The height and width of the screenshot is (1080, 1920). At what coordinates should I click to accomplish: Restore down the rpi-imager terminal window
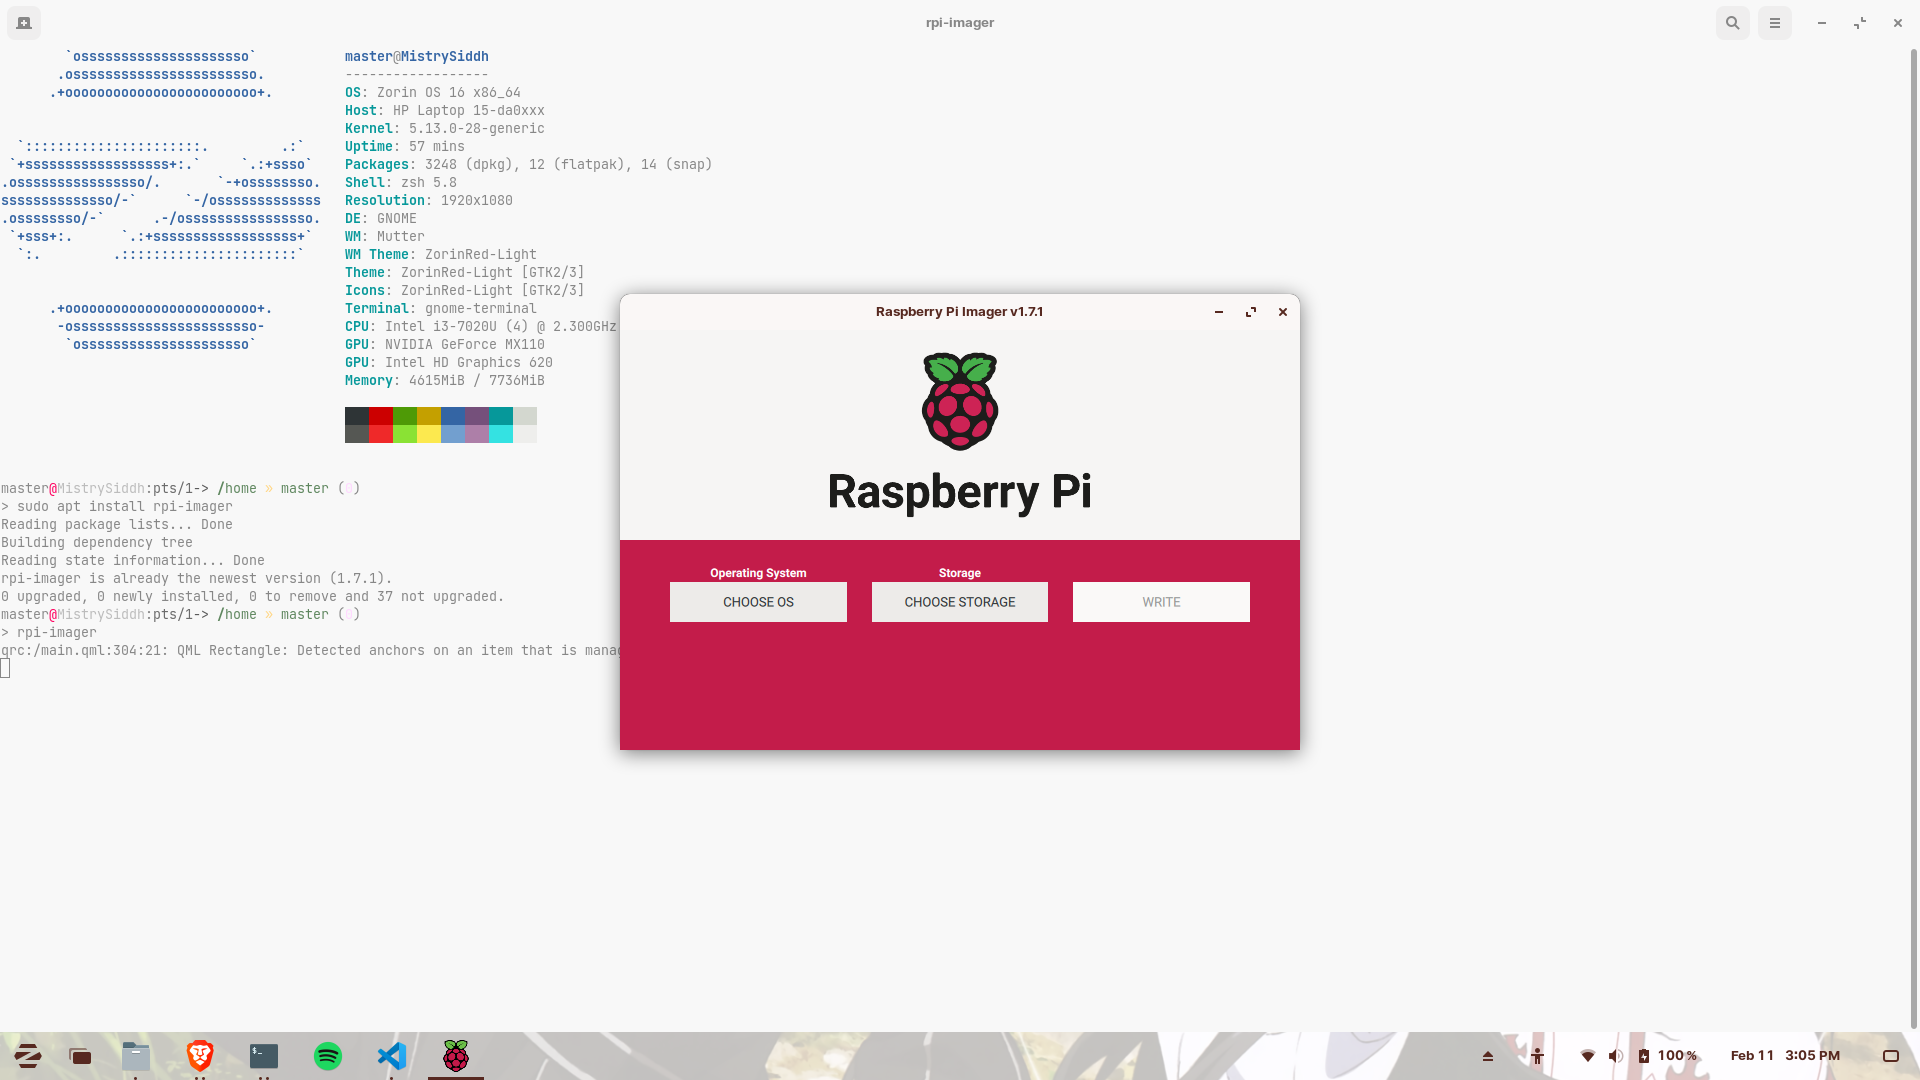click(x=1860, y=23)
